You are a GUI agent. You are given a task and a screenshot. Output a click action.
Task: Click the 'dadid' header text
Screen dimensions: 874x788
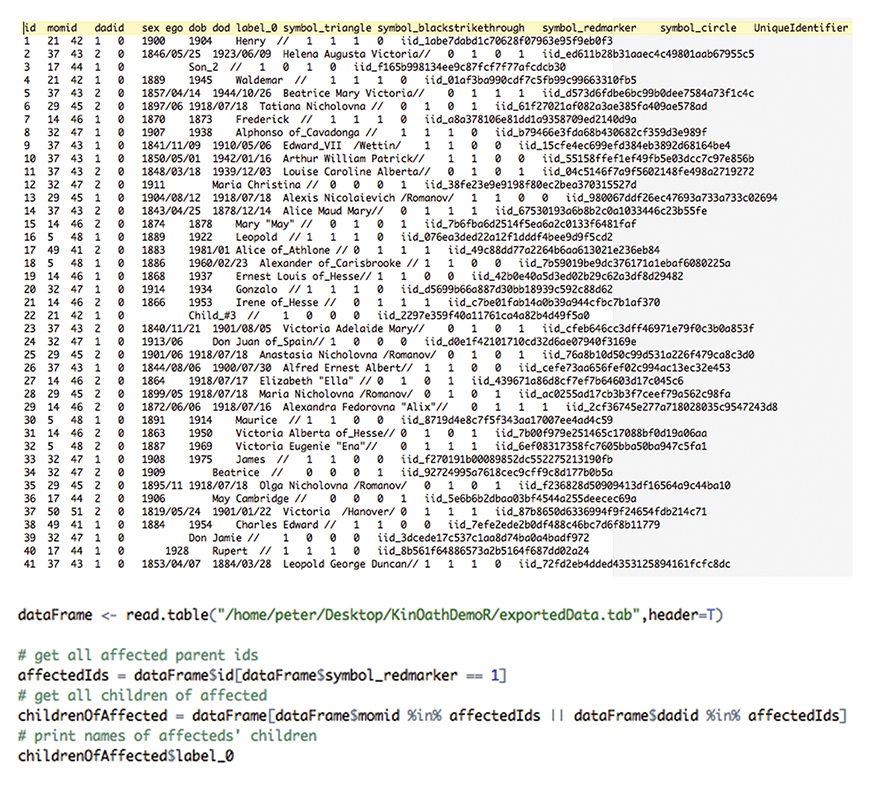[109, 28]
